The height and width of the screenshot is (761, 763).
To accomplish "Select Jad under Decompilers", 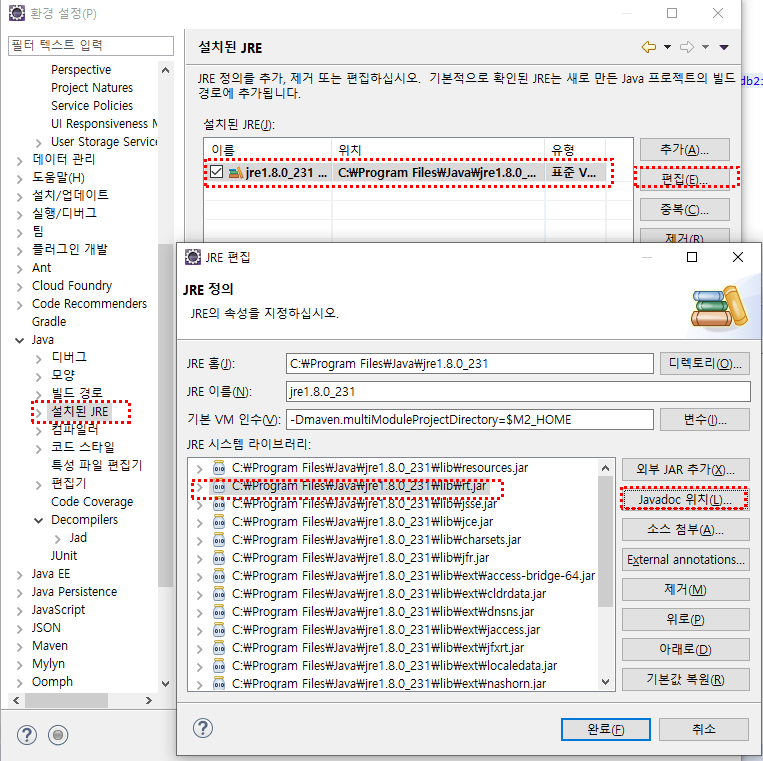I will coord(78,538).
